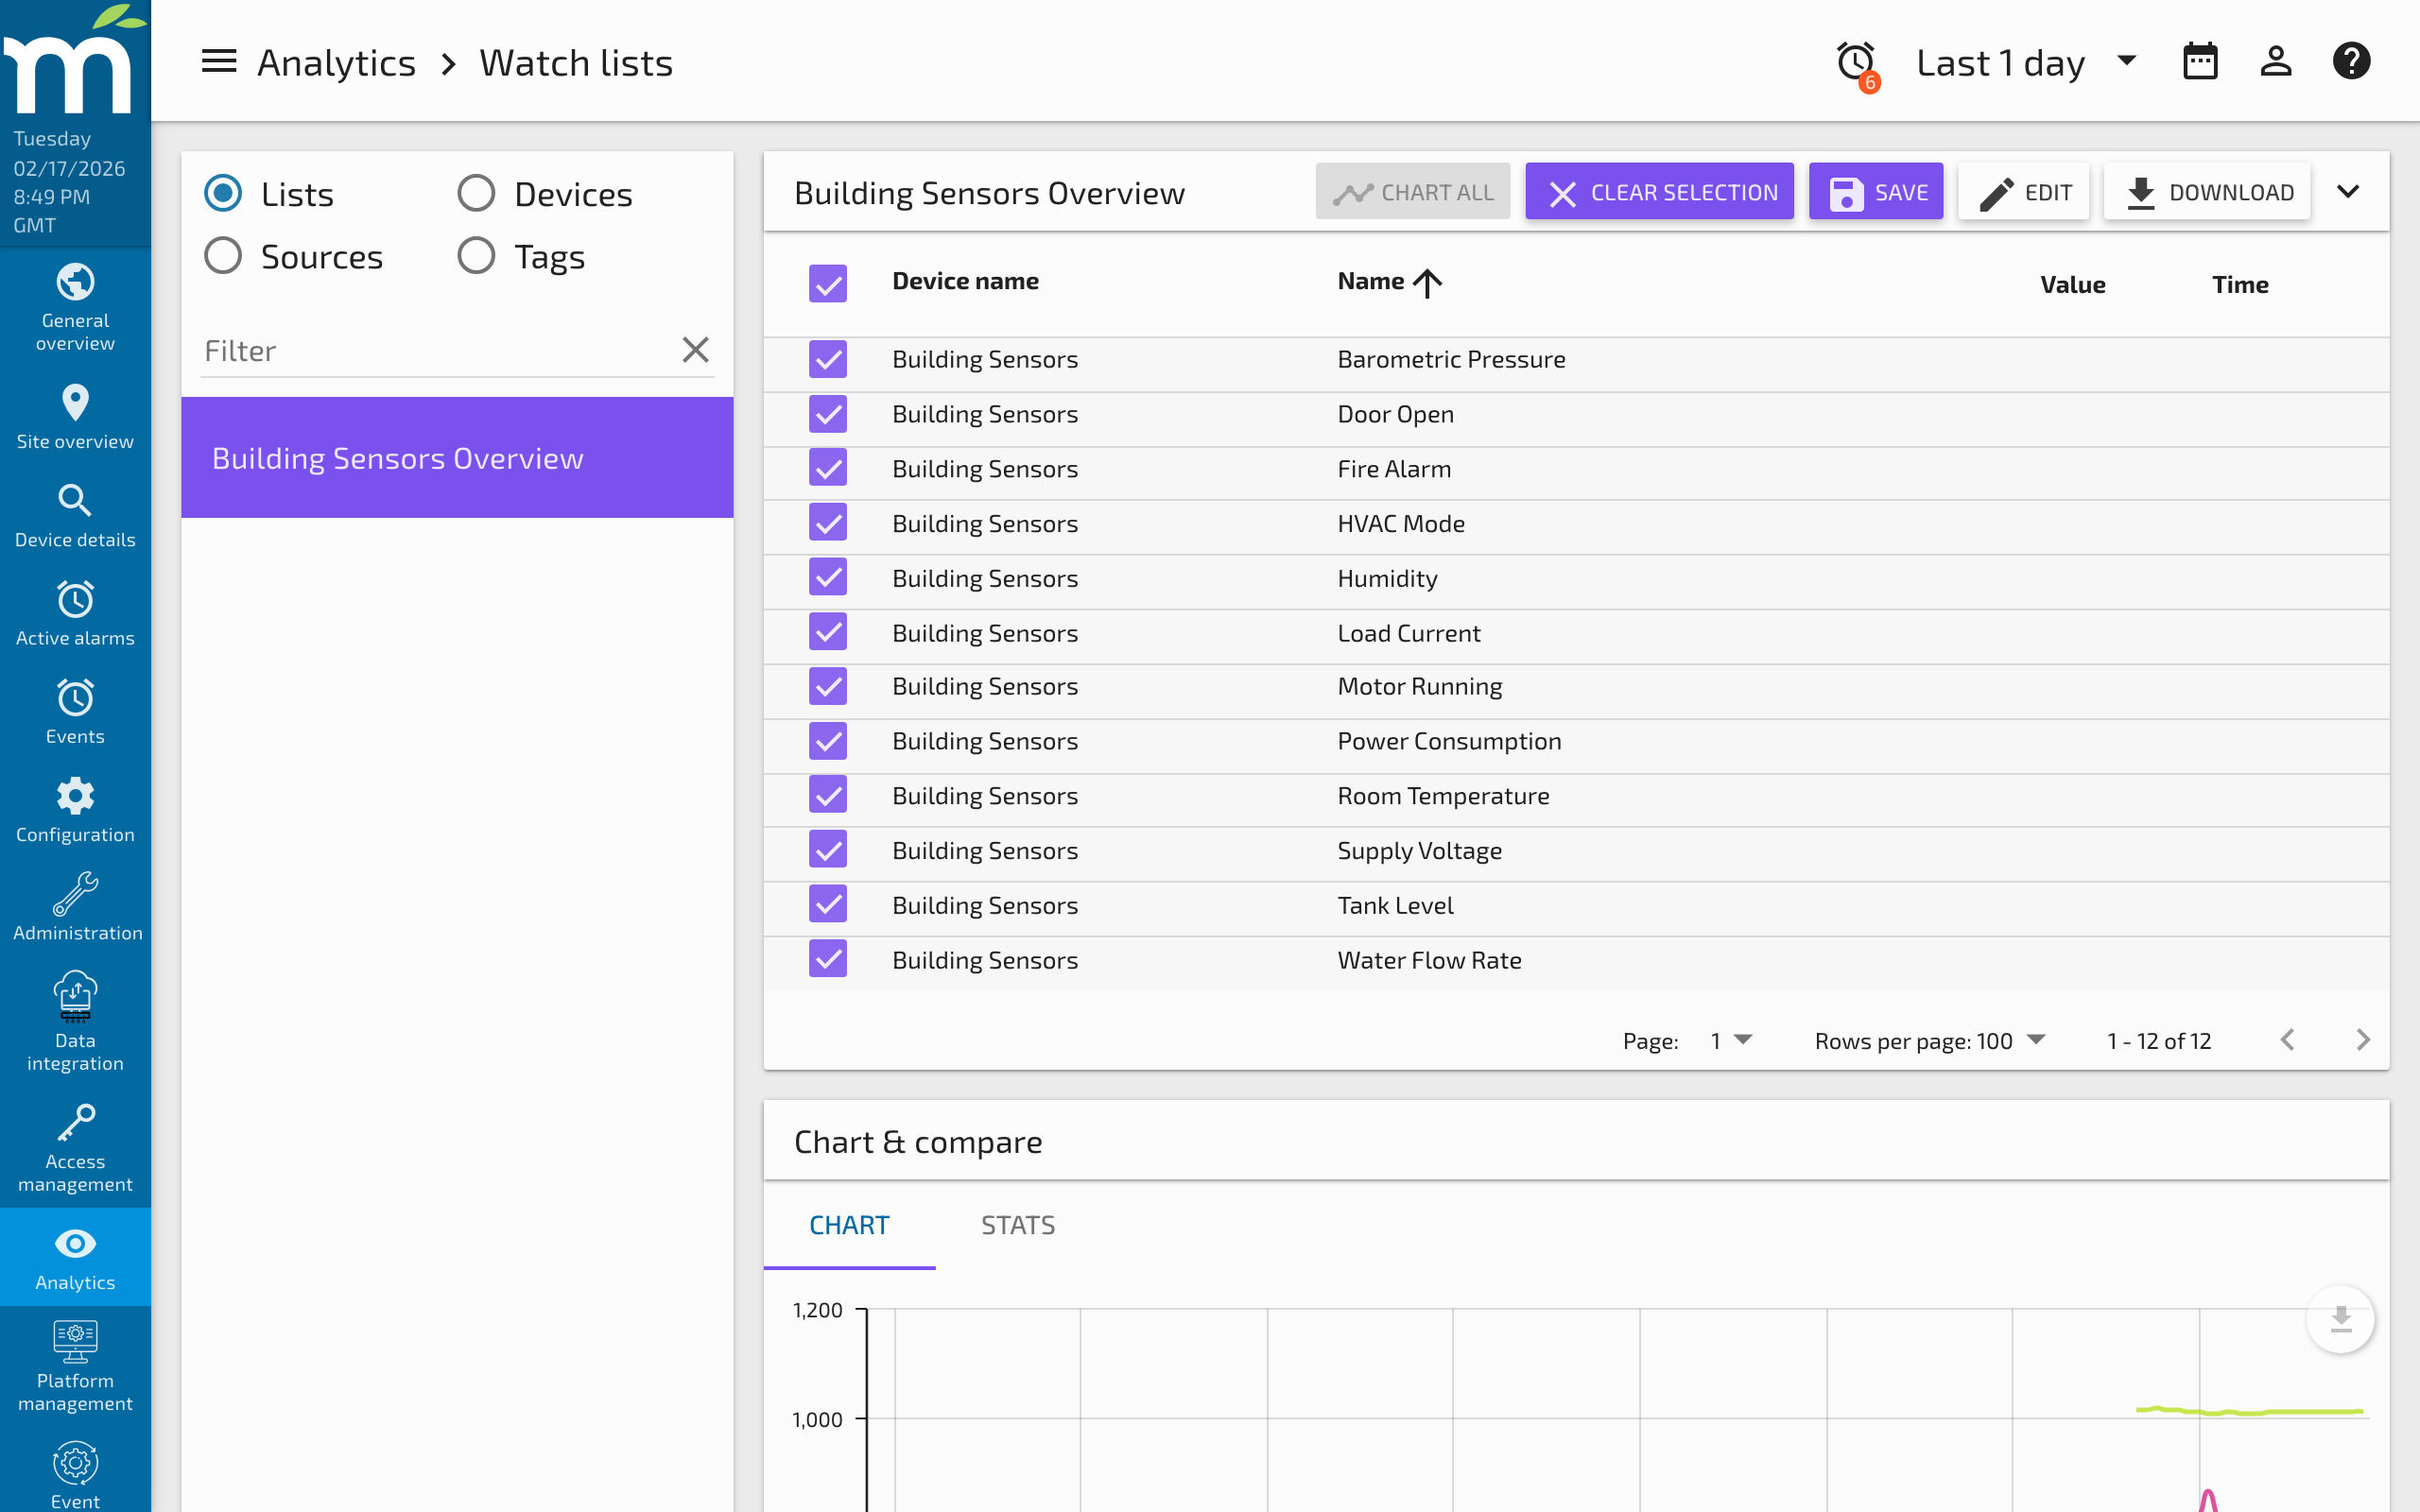The width and height of the screenshot is (2420, 1512).
Task: Open Site overview in the sidebar
Action: click(x=75, y=415)
